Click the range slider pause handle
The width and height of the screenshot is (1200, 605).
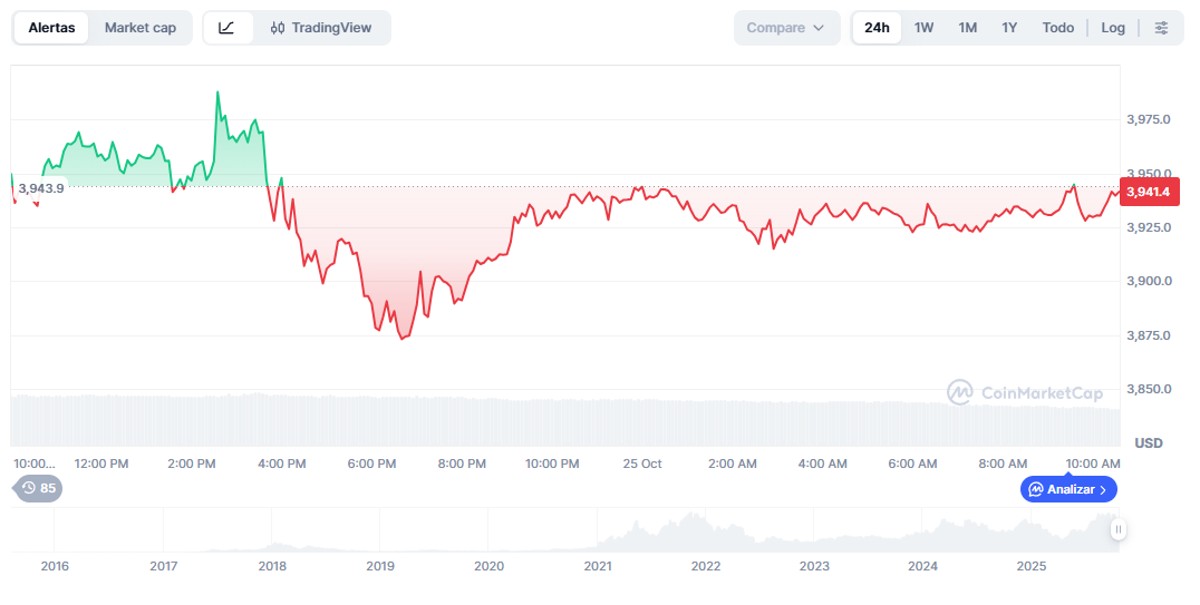1118,530
